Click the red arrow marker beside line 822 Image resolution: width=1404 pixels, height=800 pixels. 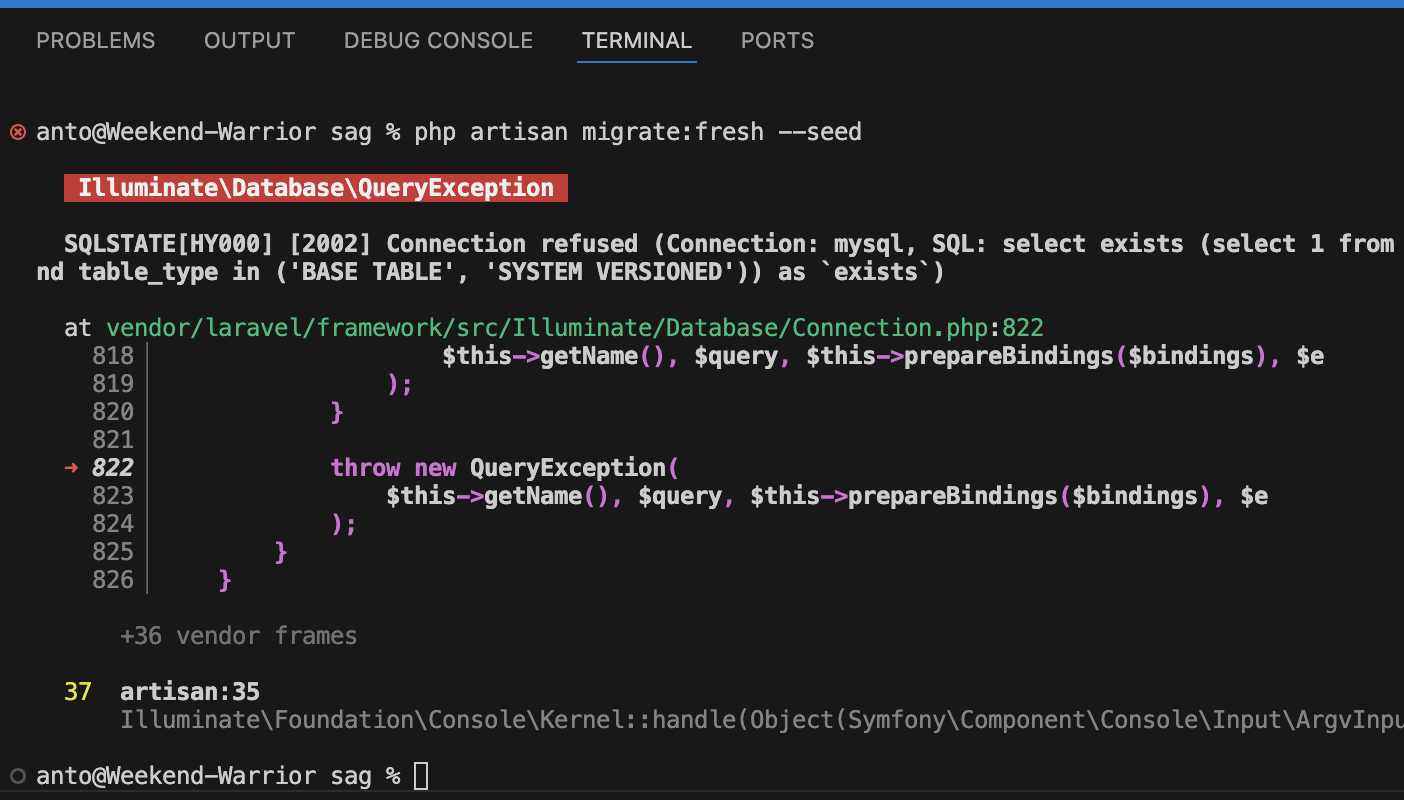(x=71, y=468)
